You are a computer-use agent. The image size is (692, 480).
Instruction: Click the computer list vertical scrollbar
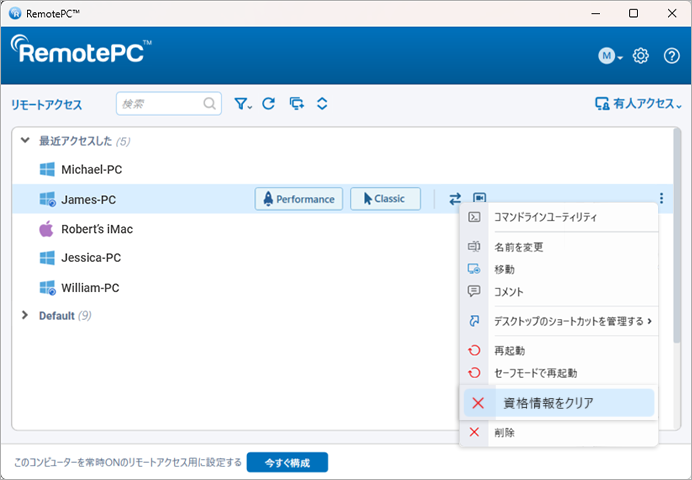coord(677,236)
